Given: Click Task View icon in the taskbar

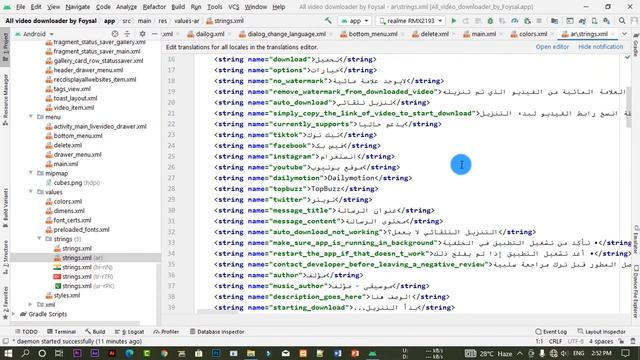Looking at the screenshot, I should (59, 353).
